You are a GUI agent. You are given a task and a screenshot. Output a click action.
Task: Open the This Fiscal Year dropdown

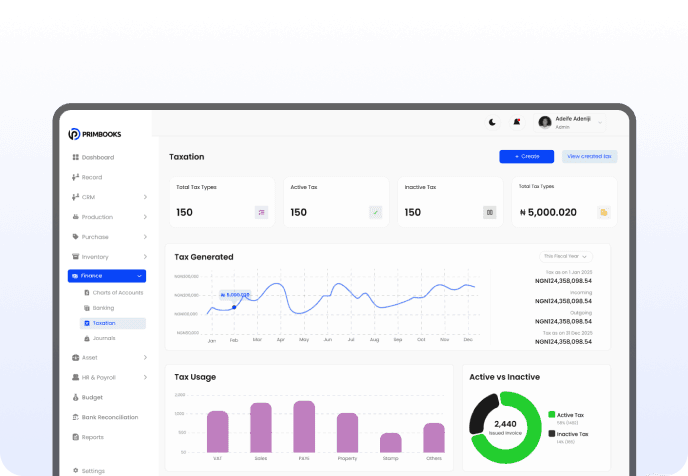tap(566, 256)
